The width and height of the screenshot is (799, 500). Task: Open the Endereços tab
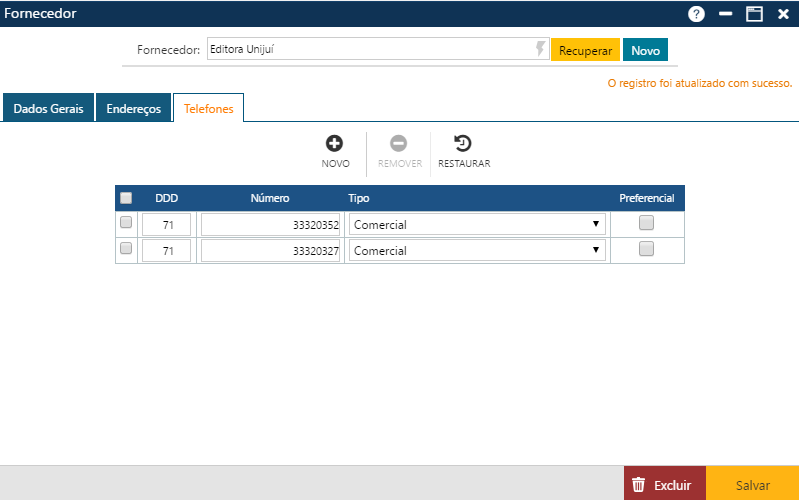coord(133,108)
